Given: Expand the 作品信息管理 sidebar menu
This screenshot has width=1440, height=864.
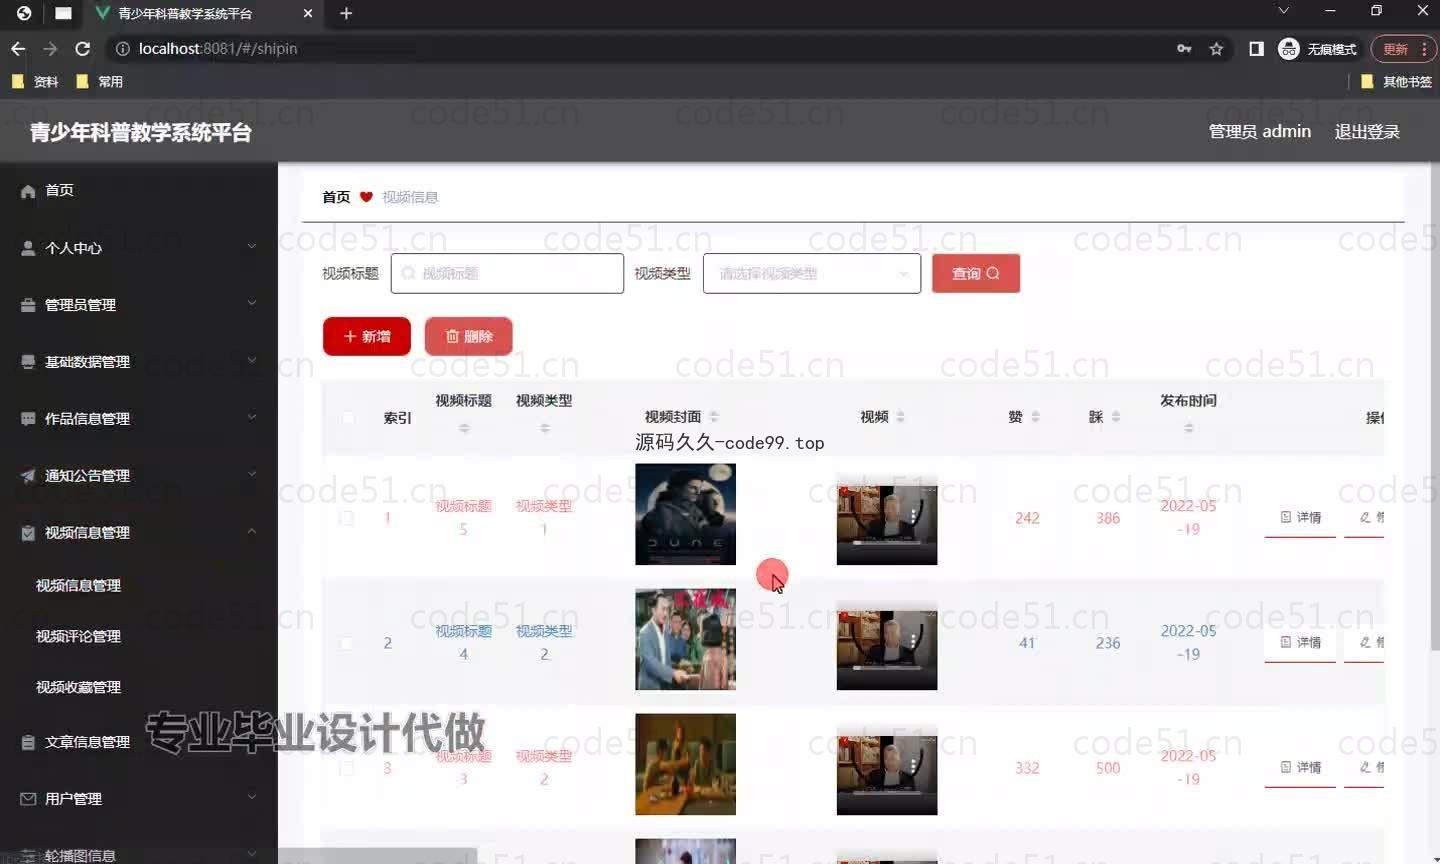Looking at the screenshot, I should (252, 417).
